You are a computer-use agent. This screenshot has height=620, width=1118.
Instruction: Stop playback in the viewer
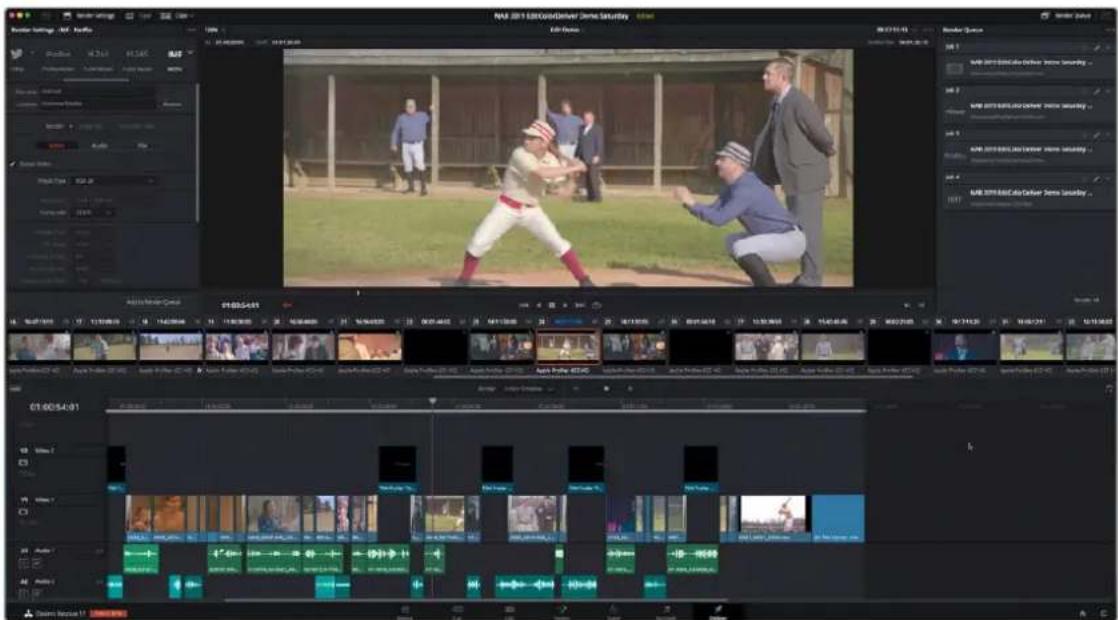[x=552, y=305]
